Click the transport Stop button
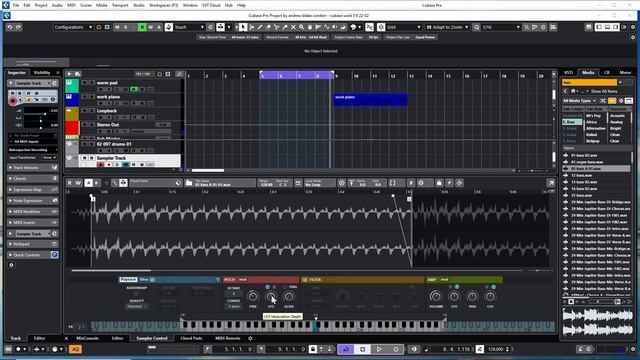 362,349
